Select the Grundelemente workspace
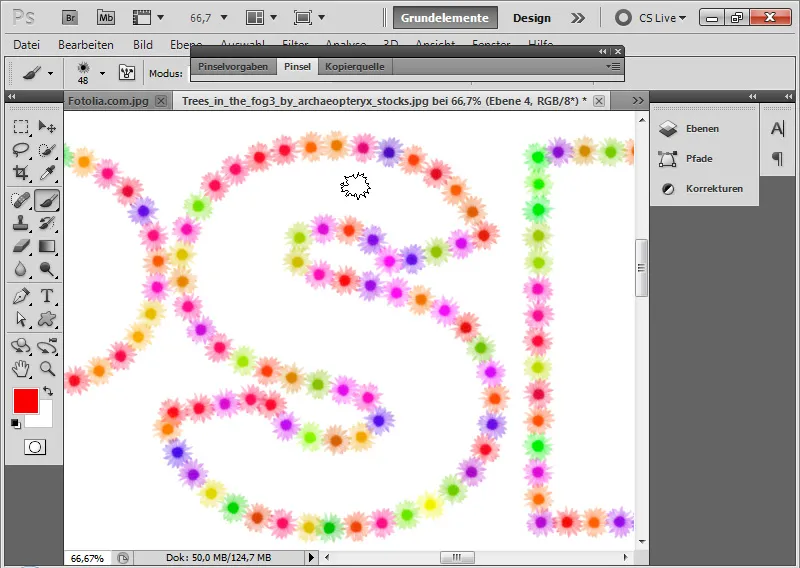800x568 pixels. point(444,18)
